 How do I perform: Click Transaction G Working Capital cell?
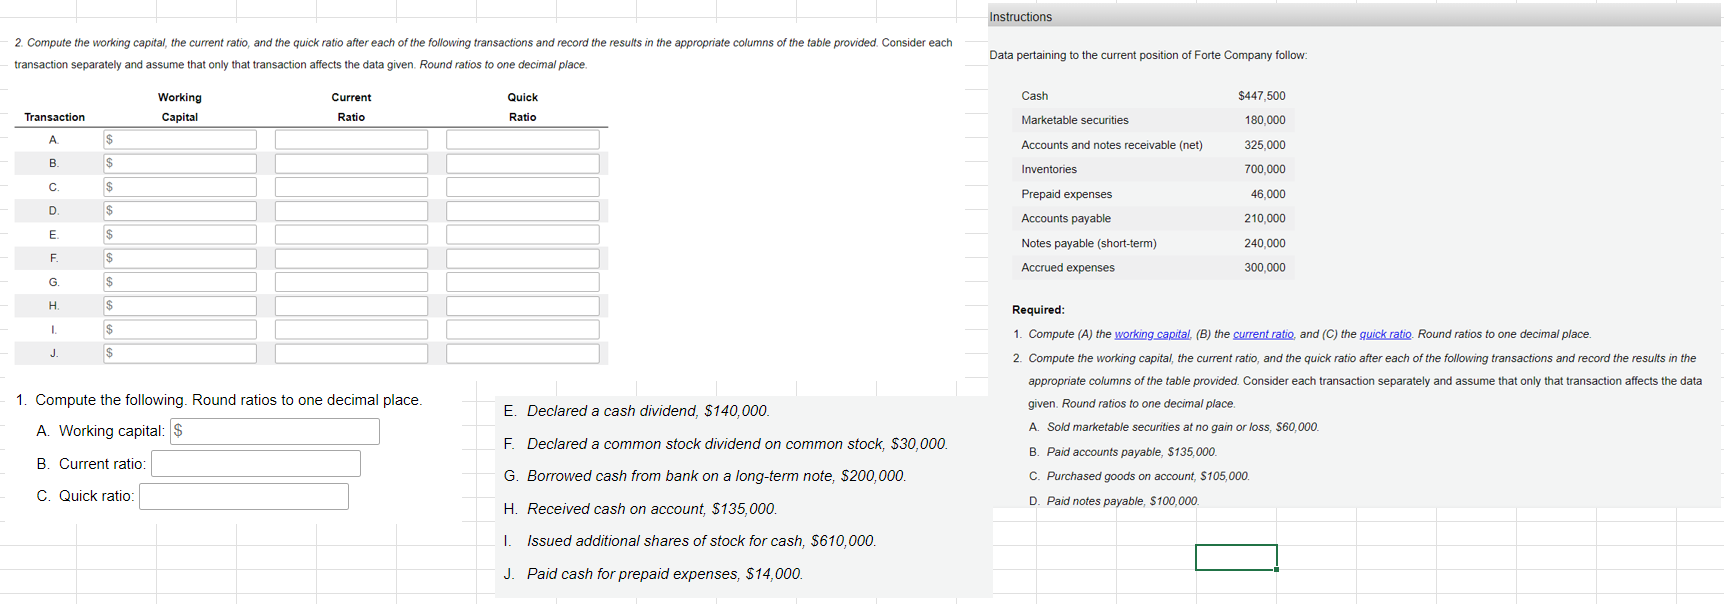[179, 281]
